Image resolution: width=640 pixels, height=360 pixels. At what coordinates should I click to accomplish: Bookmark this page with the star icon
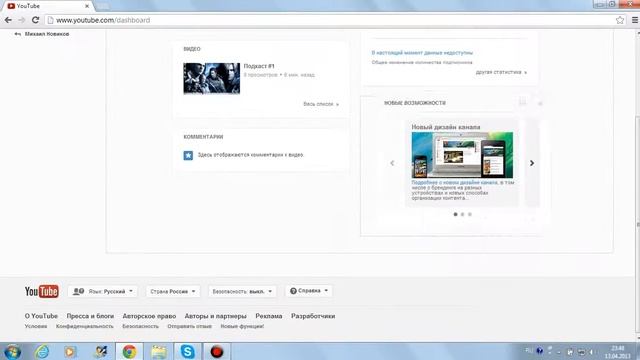pos(620,20)
